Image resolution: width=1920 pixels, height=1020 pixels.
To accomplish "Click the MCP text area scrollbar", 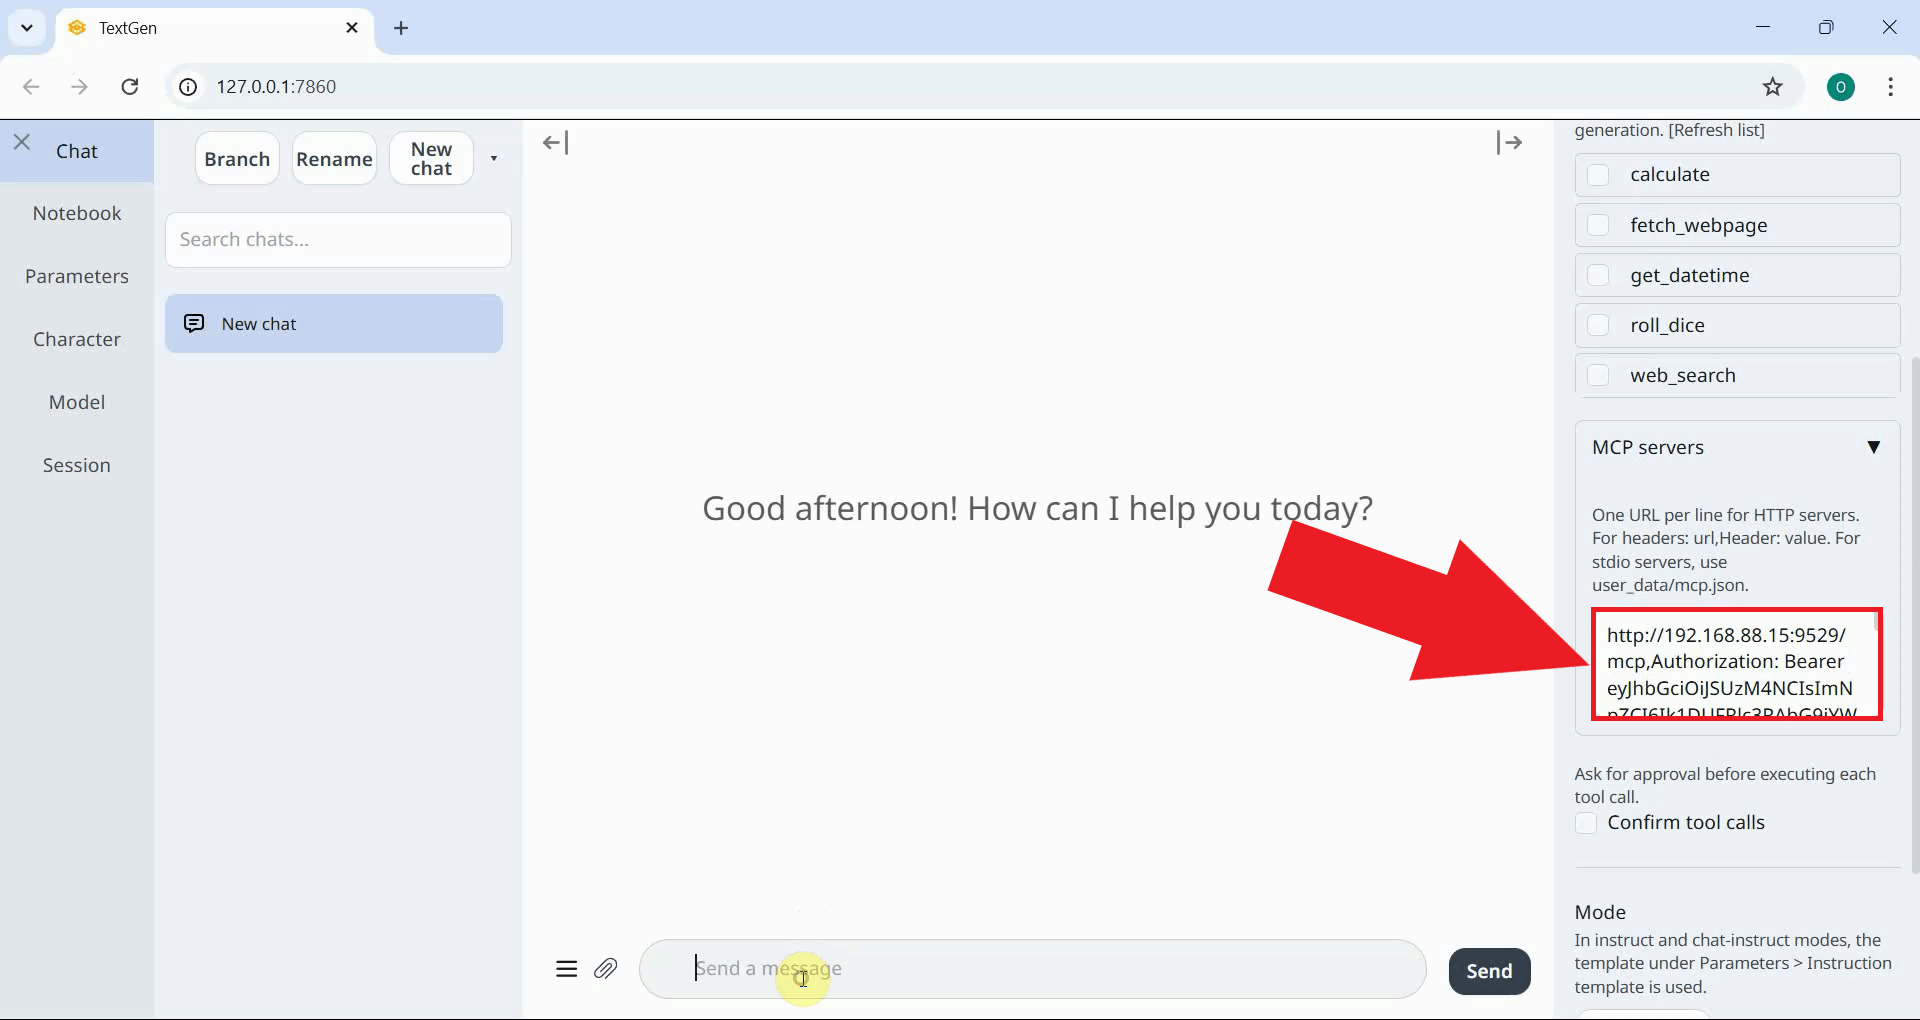I will pyautogui.click(x=1876, y=623).
